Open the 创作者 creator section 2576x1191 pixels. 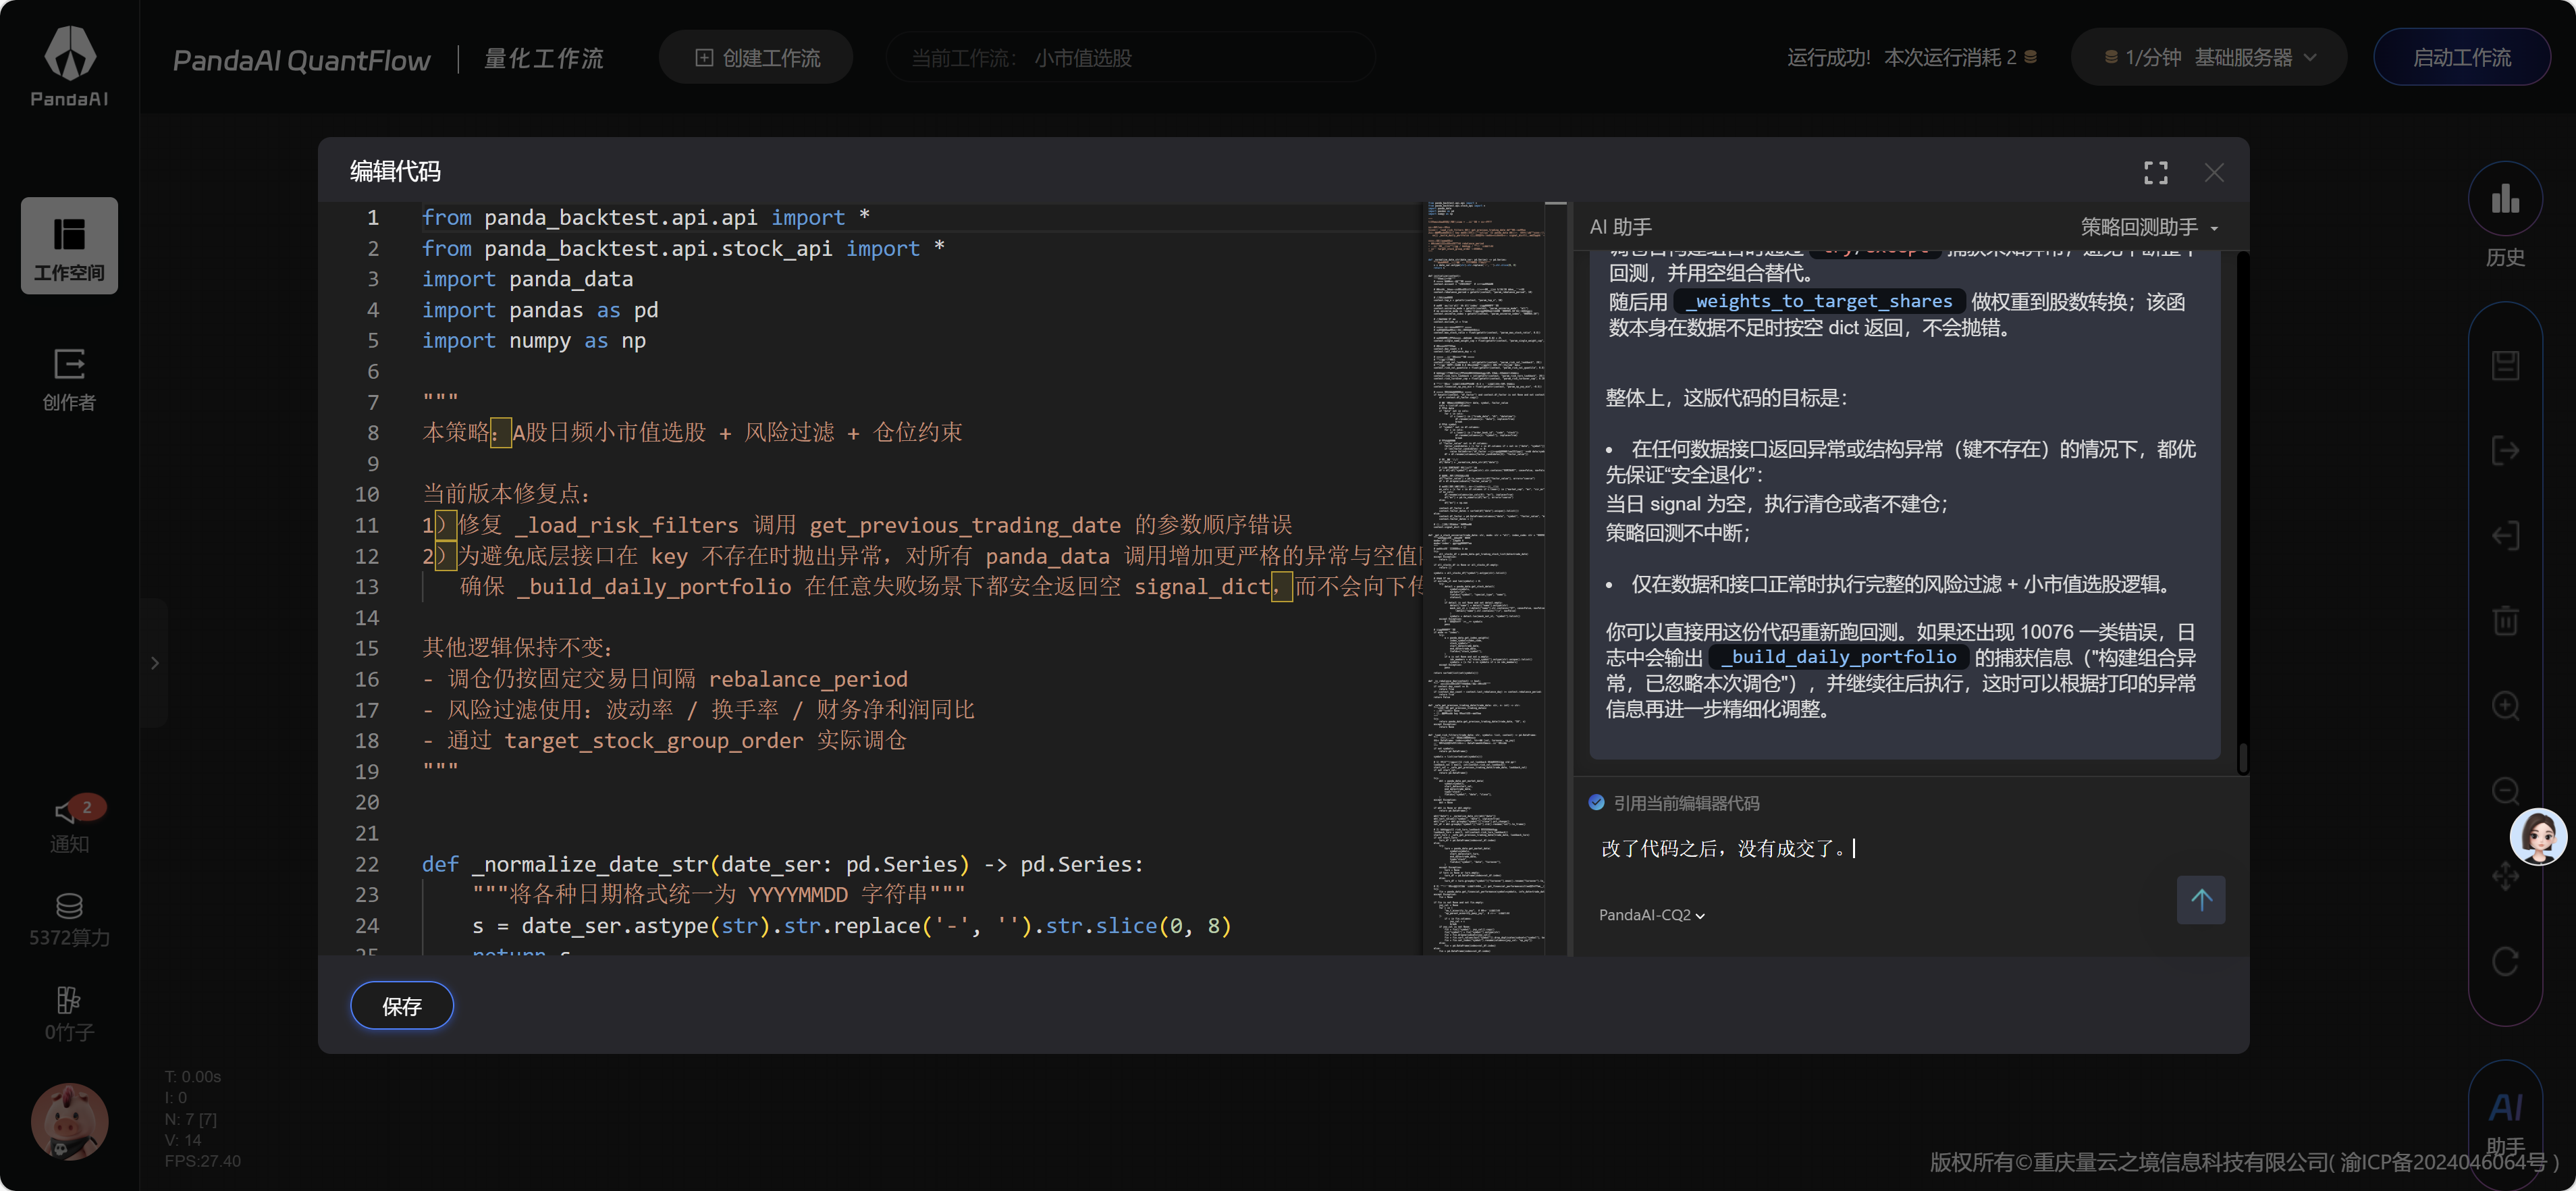pos(69,380)
